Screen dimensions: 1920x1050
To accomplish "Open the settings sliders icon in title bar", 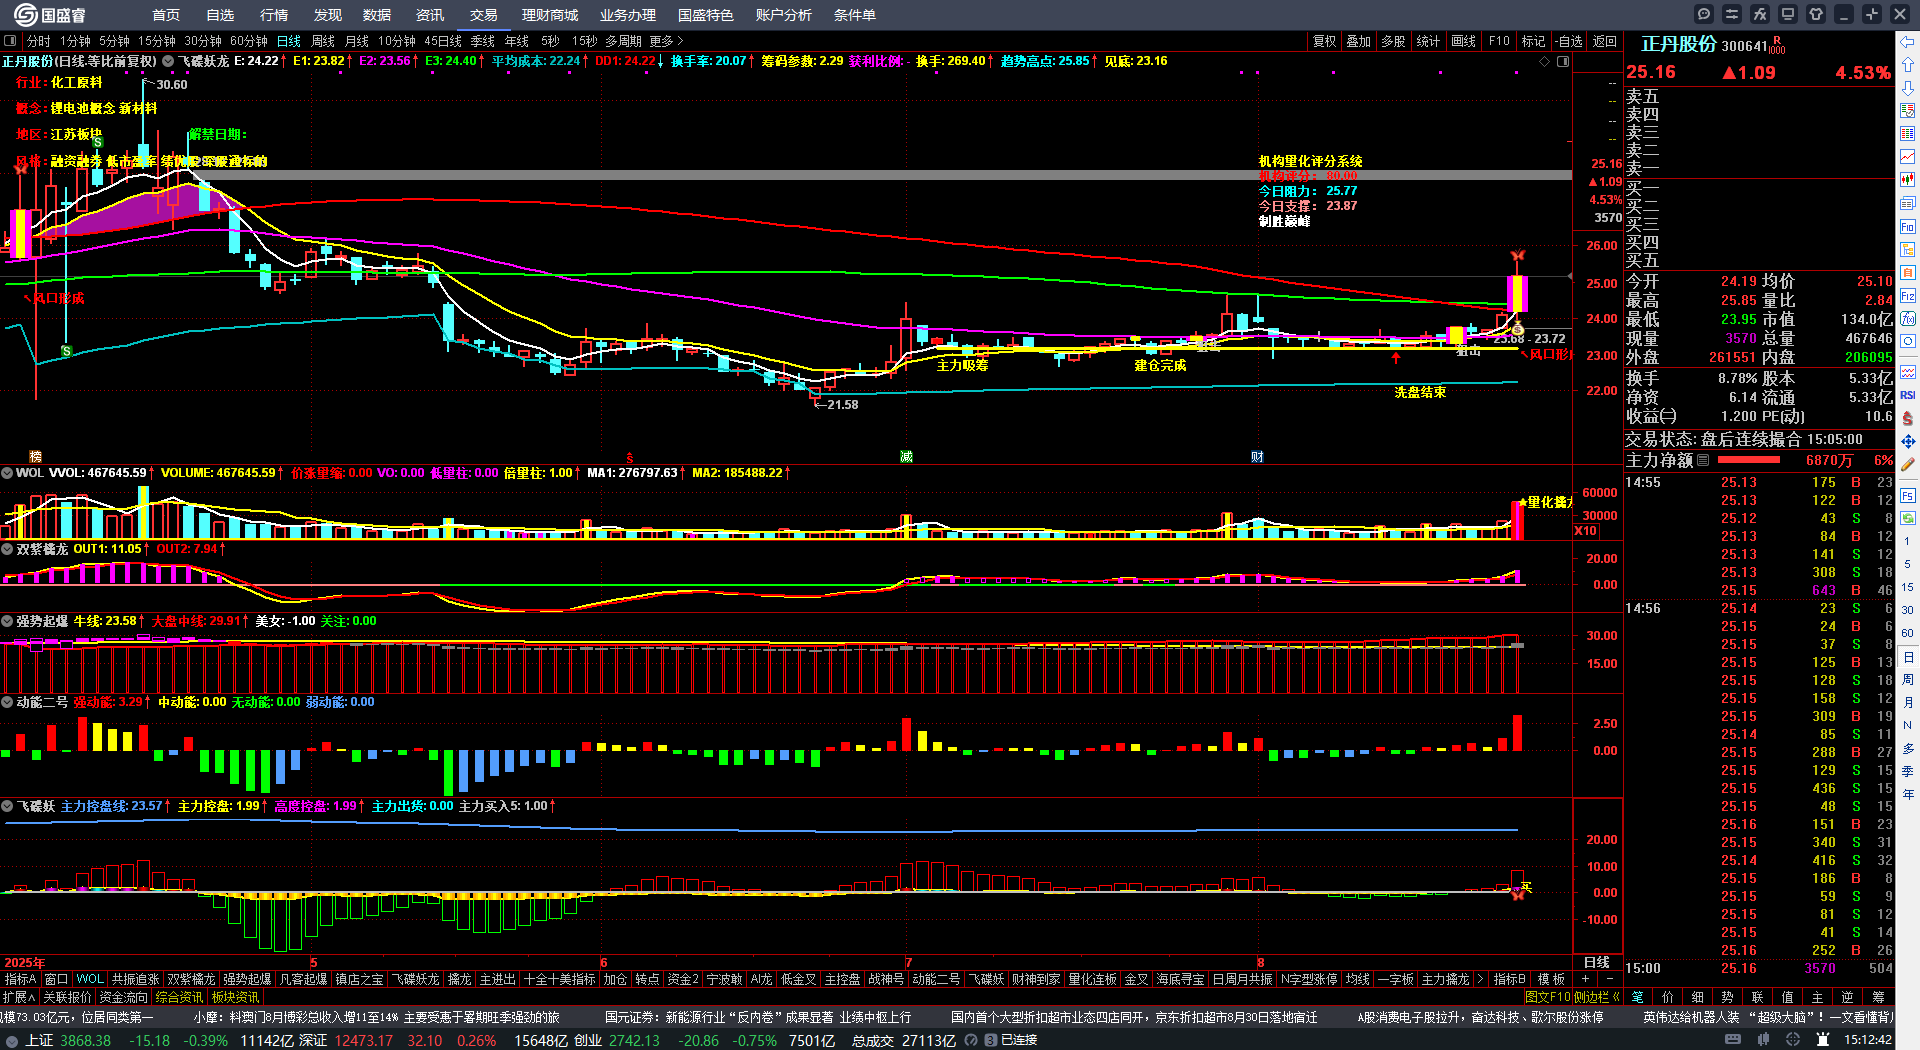I will [1732, 14].
